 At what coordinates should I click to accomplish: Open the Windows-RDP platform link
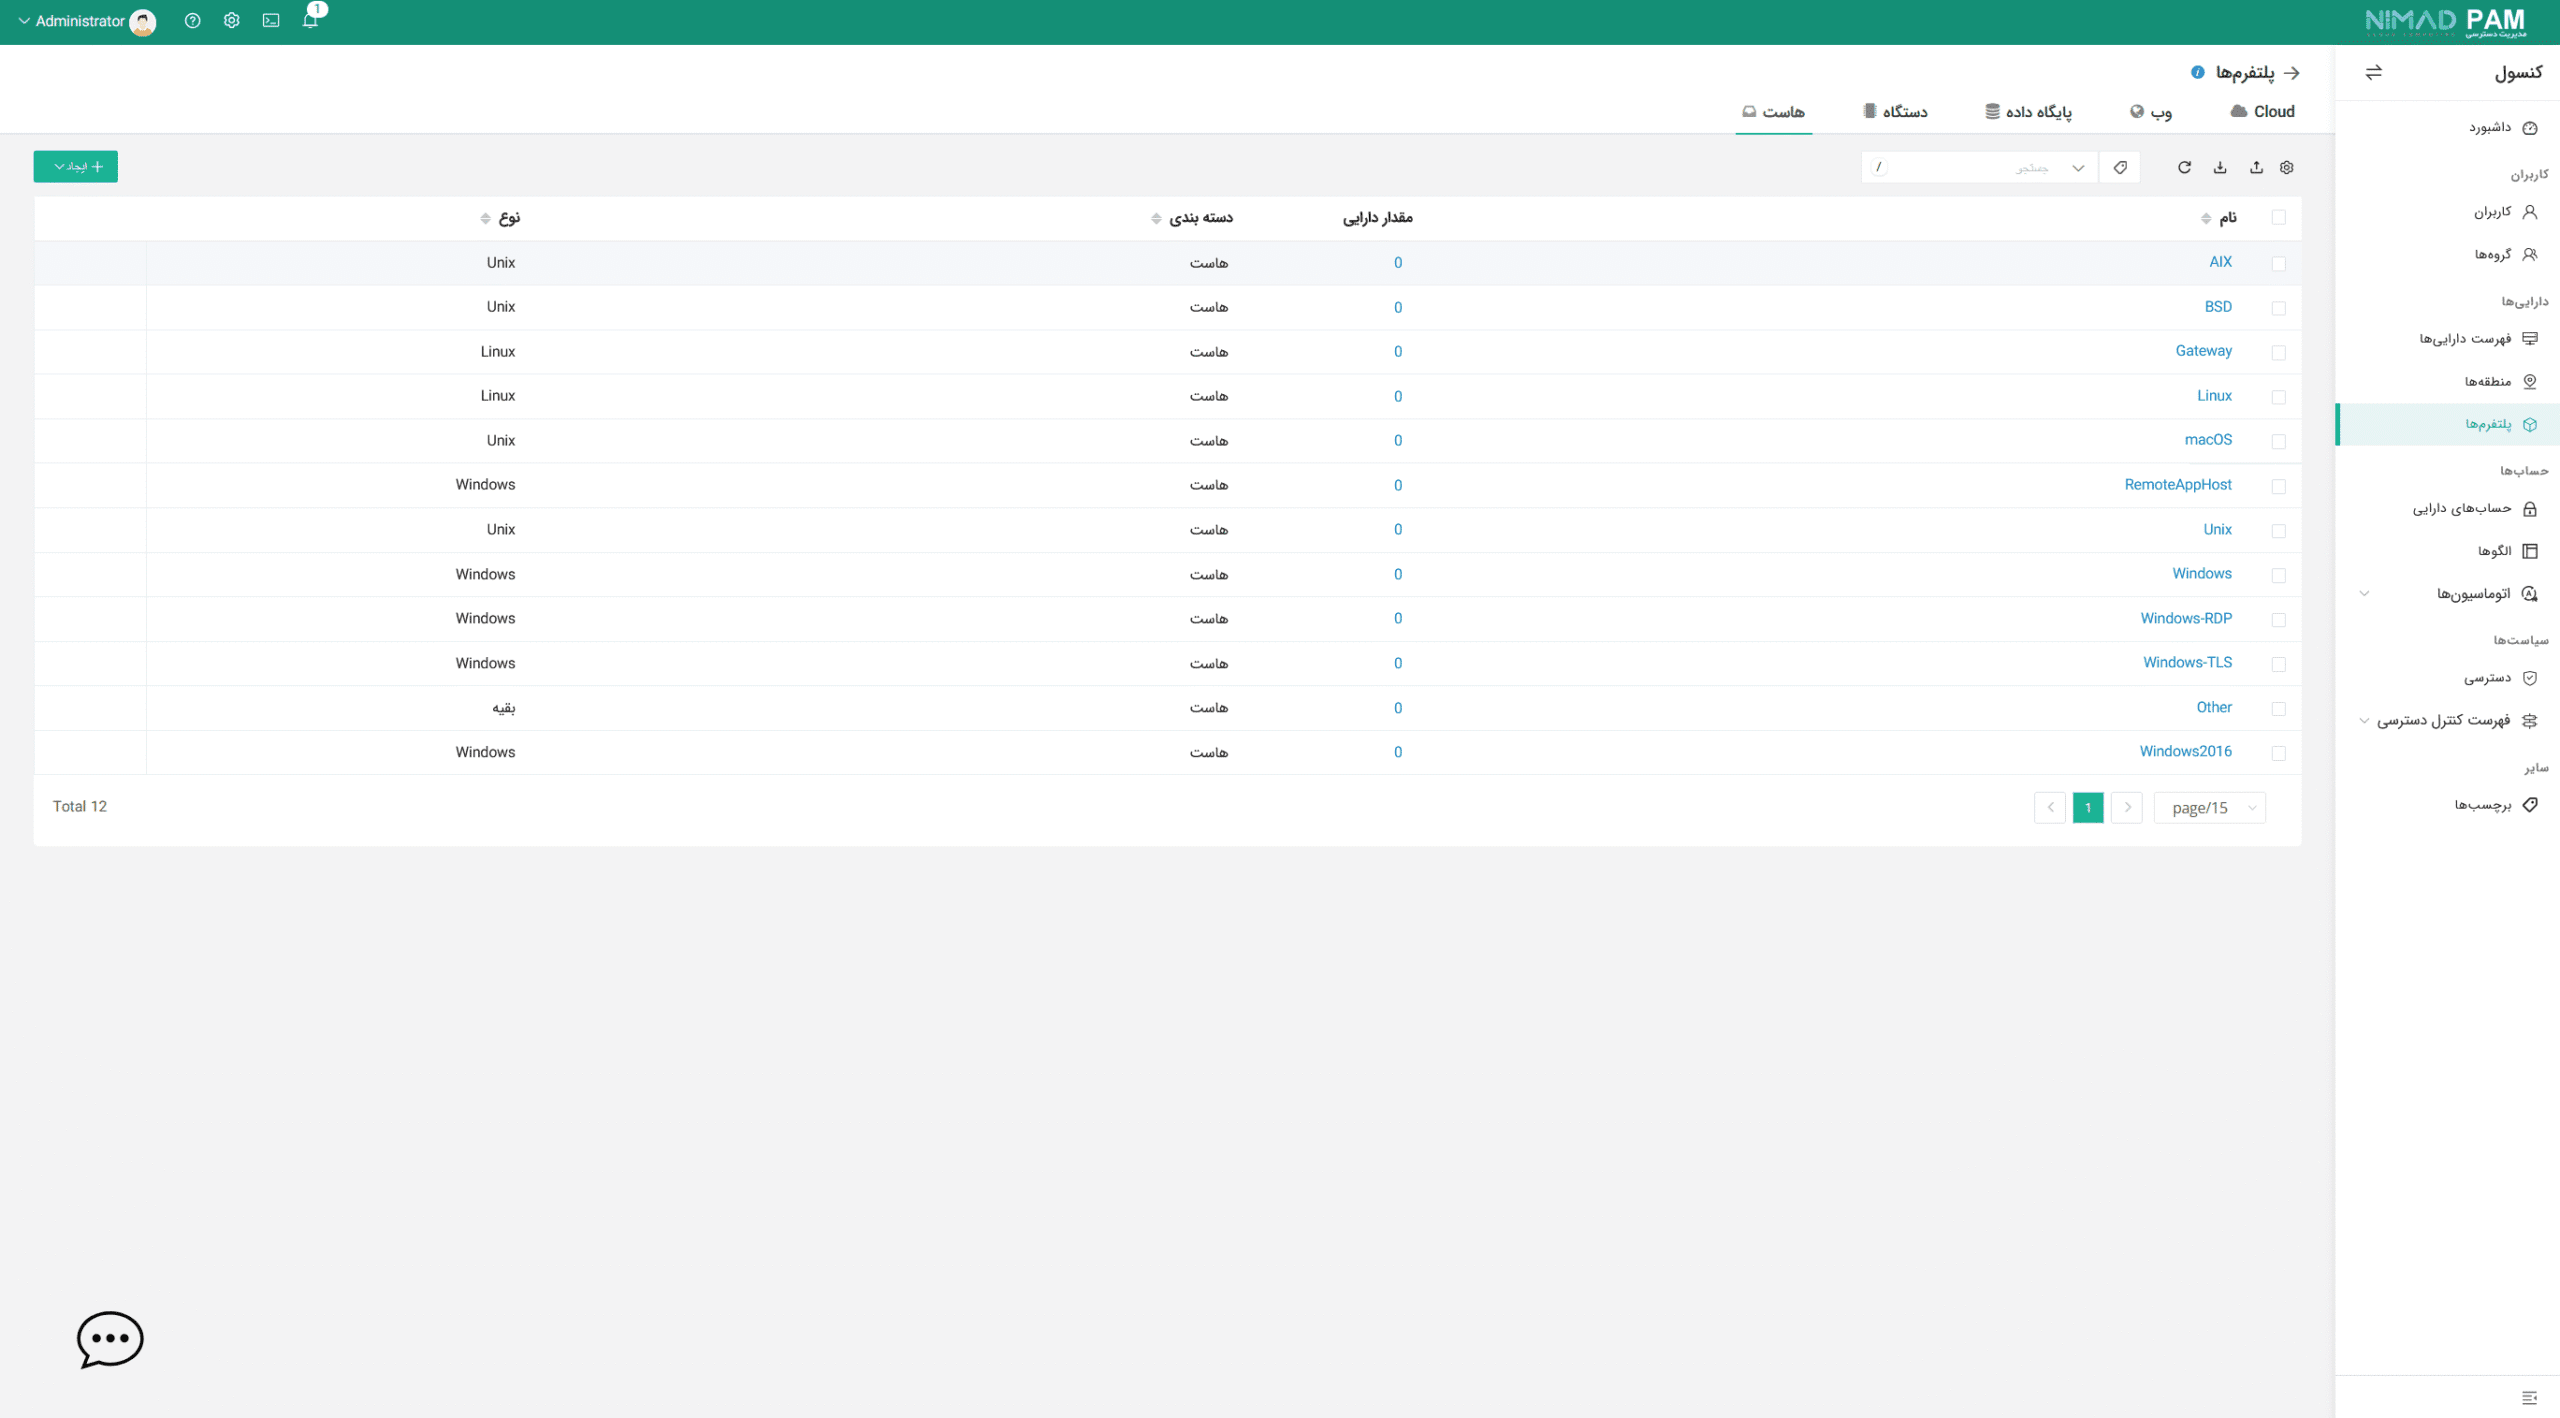2186,618
